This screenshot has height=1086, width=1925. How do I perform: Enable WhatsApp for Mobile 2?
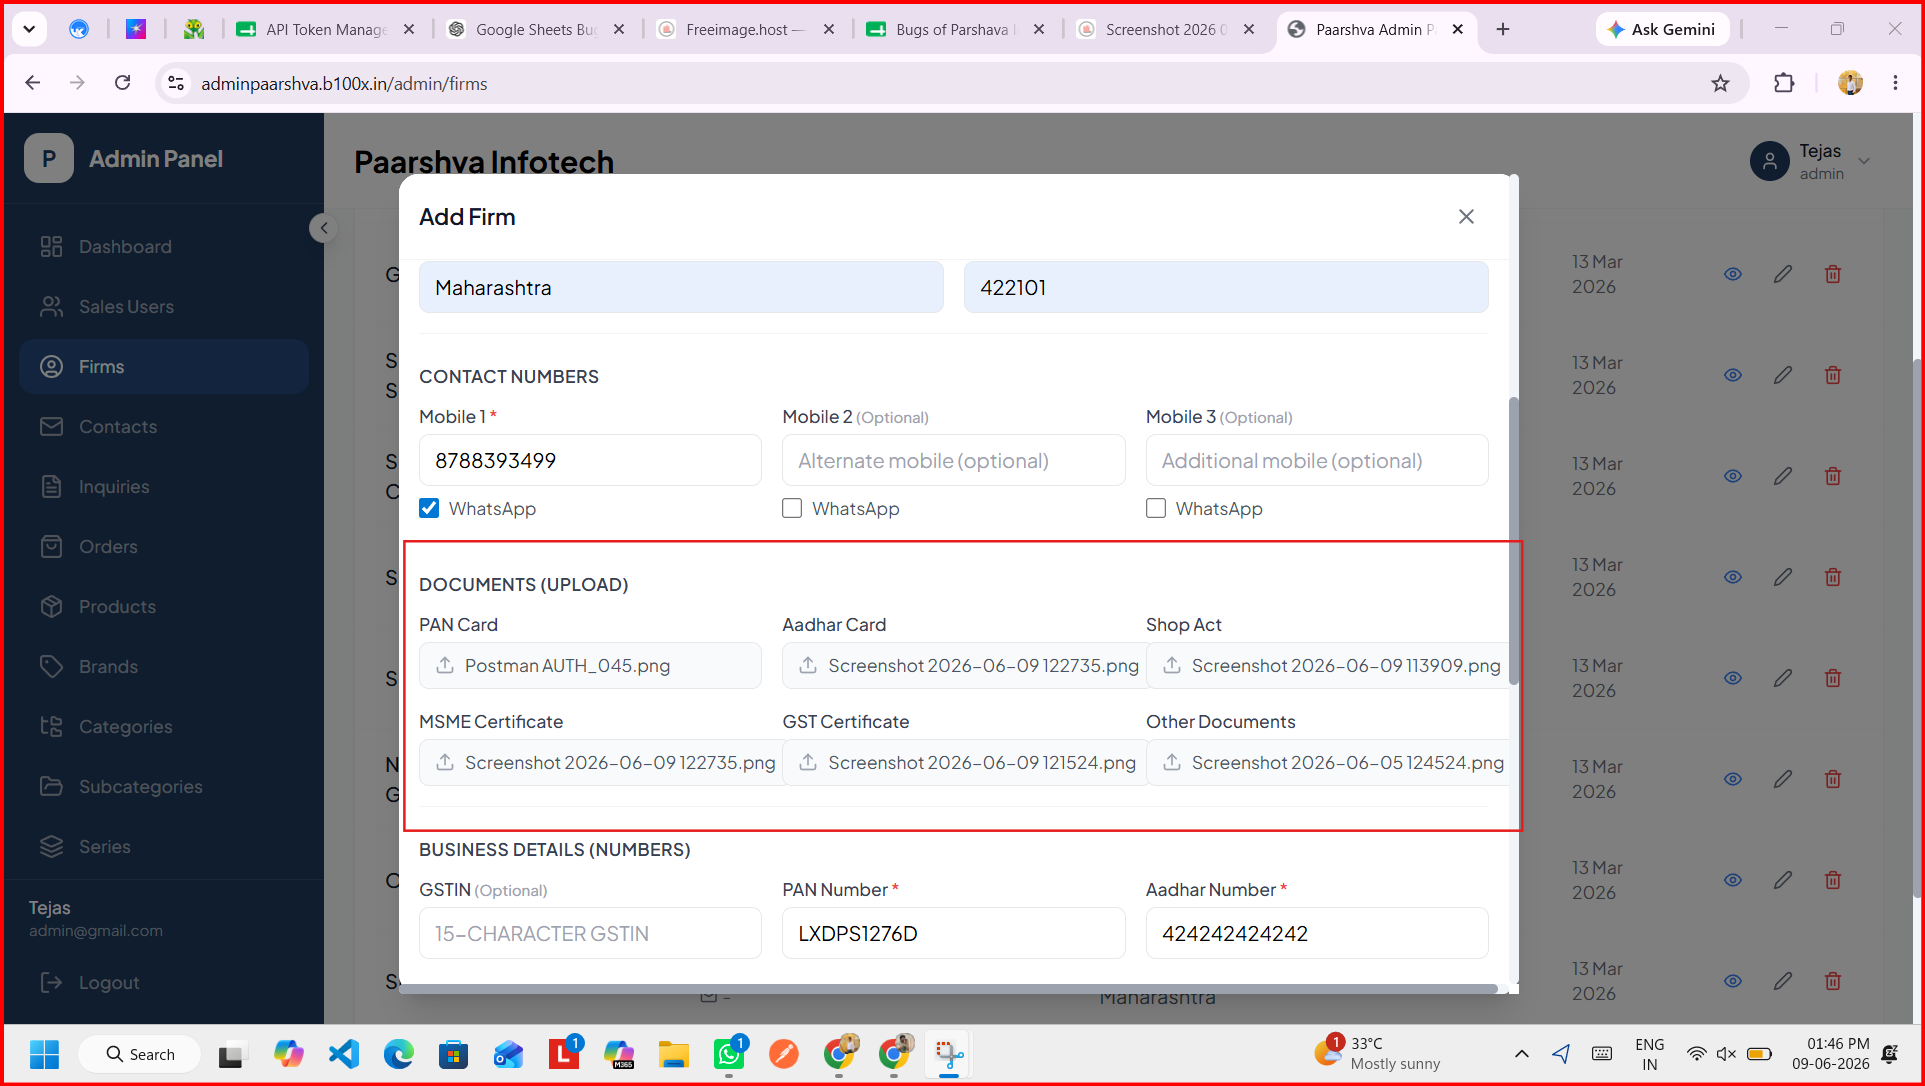coord(792,508)
